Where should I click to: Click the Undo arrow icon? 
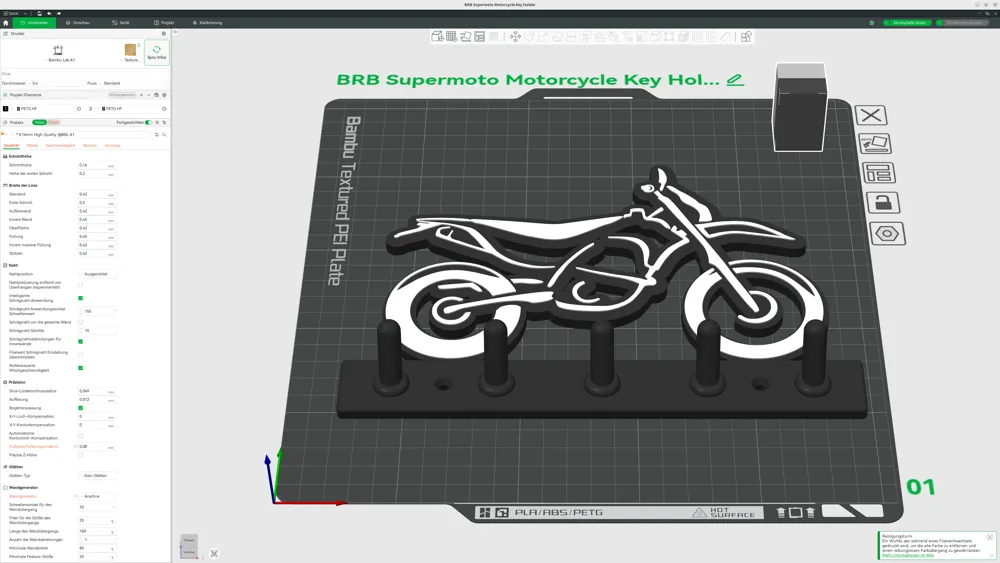tap(49, 13)
